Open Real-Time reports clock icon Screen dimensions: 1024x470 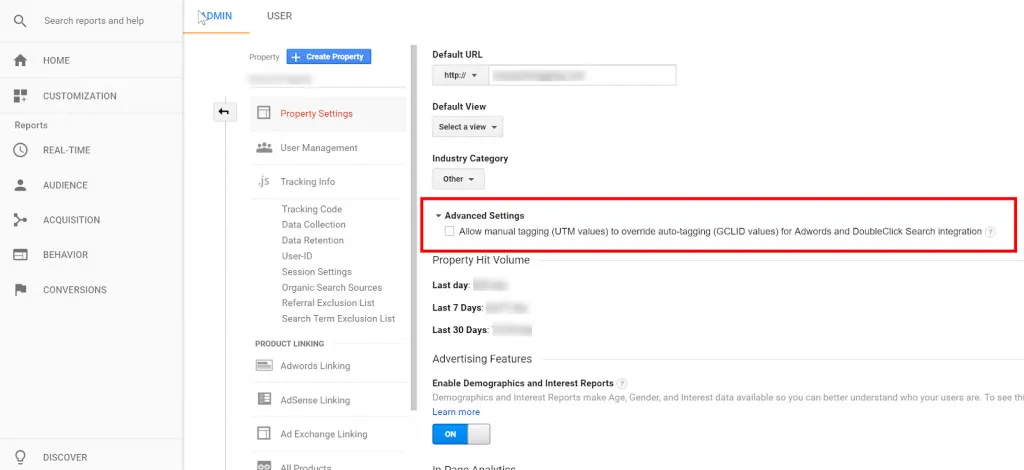20,150
